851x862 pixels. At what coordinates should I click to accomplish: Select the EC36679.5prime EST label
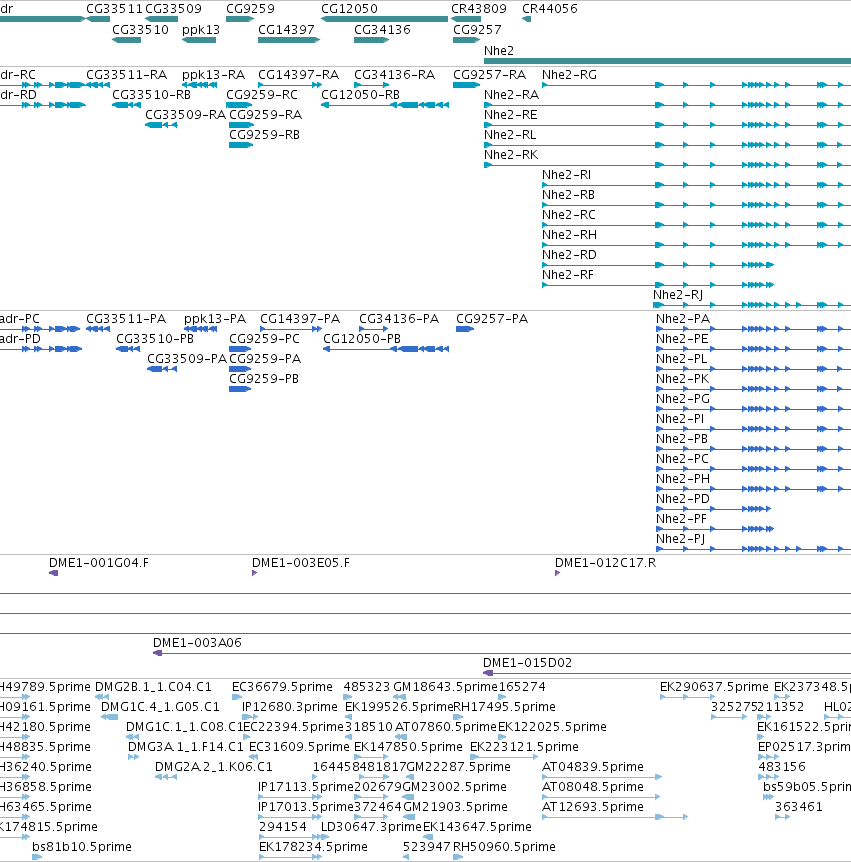(283, 687)
